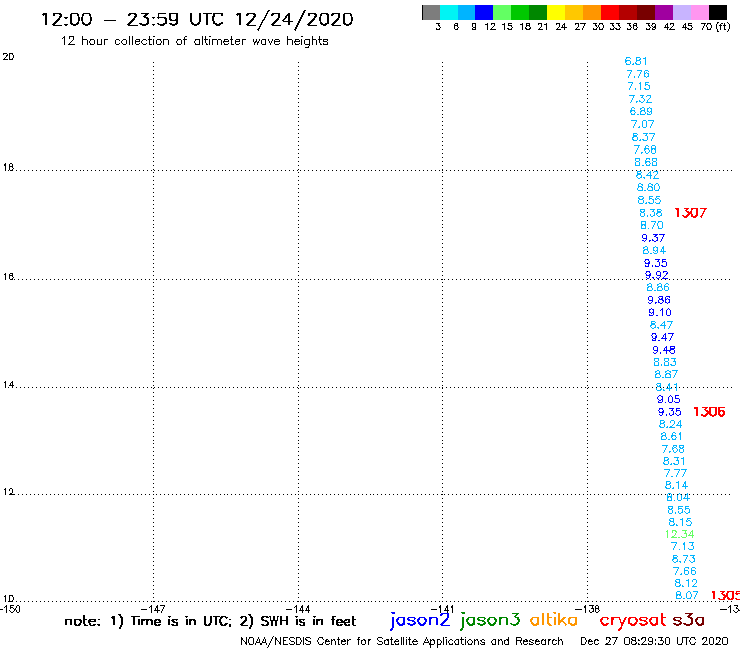Click the wave height value 8.86
This screenshot has height=650, width=740.
(658, 287)
